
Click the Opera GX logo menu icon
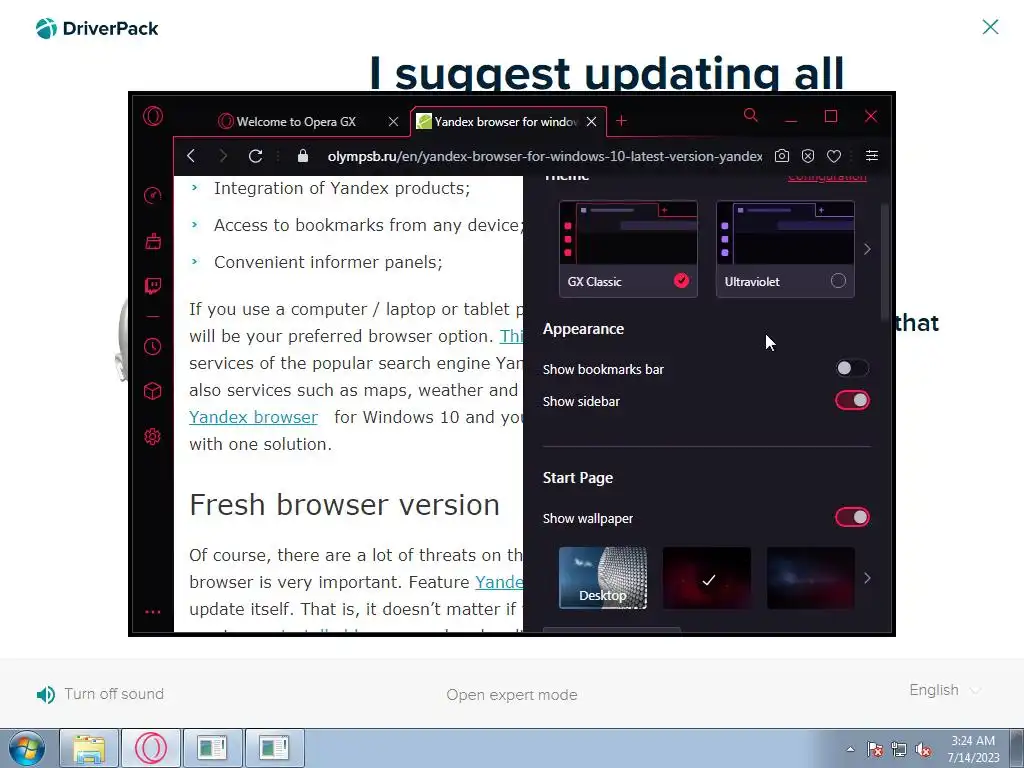click(x=153, y=116)
